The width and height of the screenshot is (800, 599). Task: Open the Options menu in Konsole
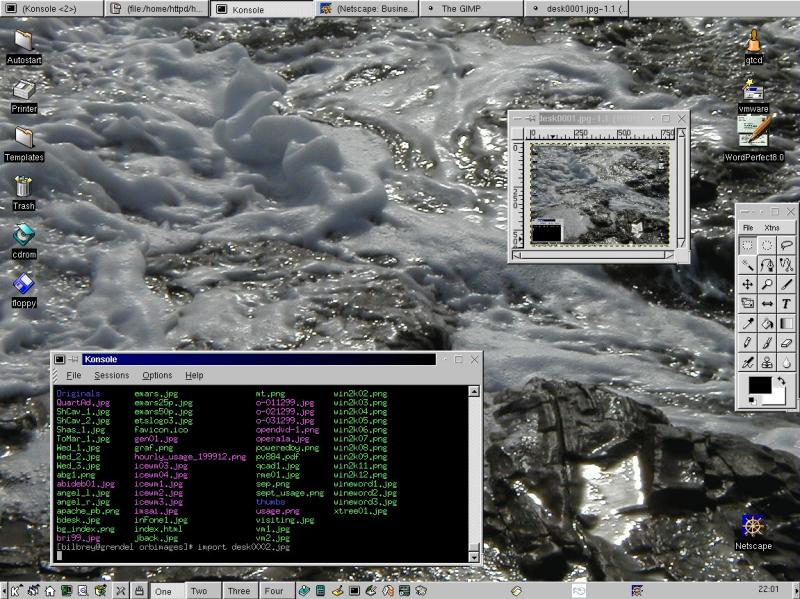[x=157, y=375]
